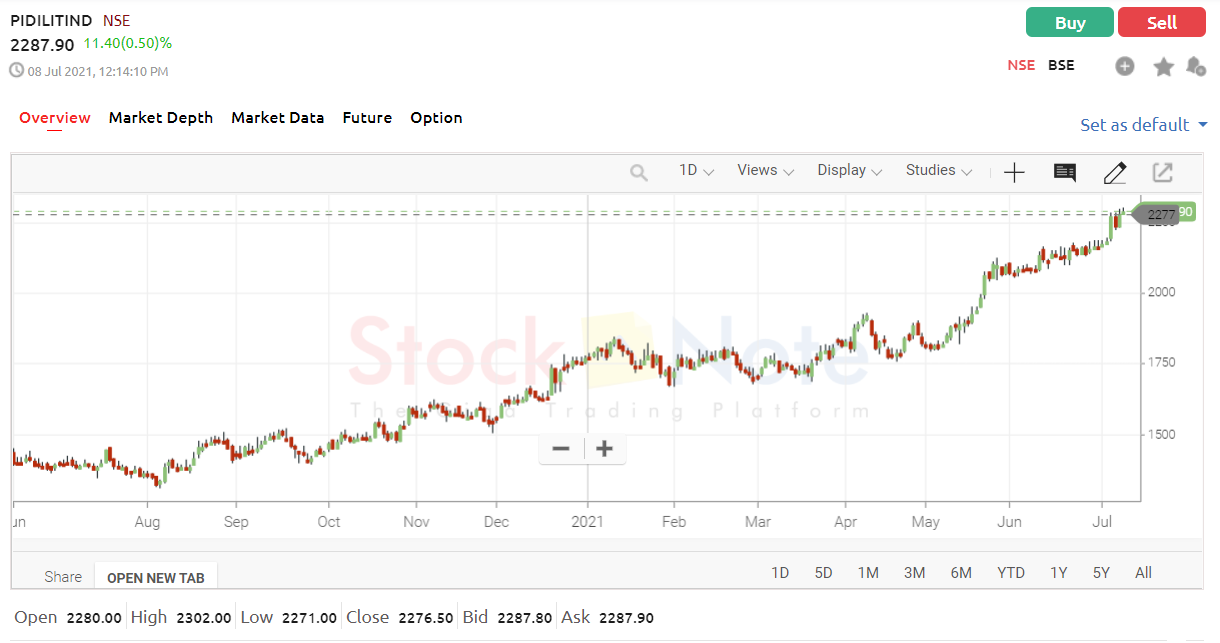Activate the pencil drawing tool
This screenshot has width=1220, height=643.
click(1115, 173)
